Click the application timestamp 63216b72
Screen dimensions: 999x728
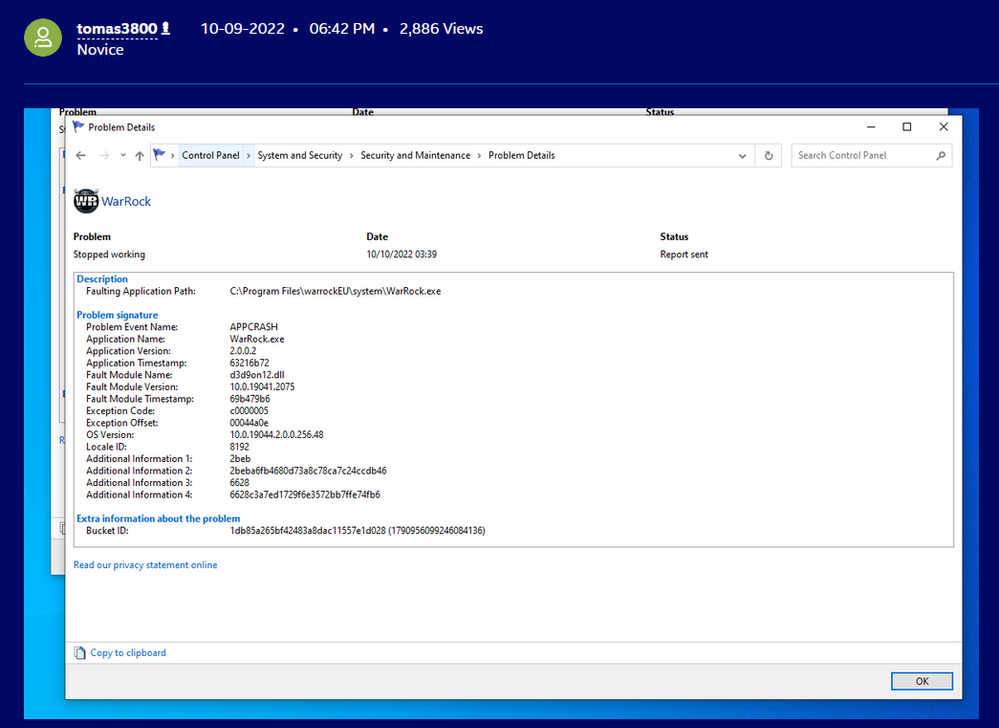(249, 363)
